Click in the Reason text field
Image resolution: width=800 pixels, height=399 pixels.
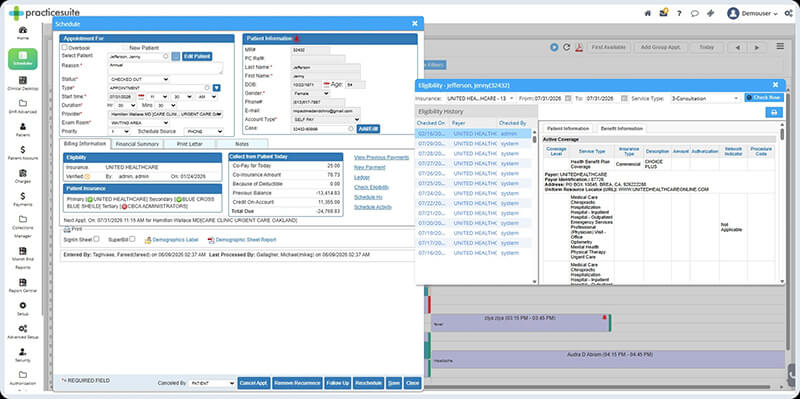[165, 68]
